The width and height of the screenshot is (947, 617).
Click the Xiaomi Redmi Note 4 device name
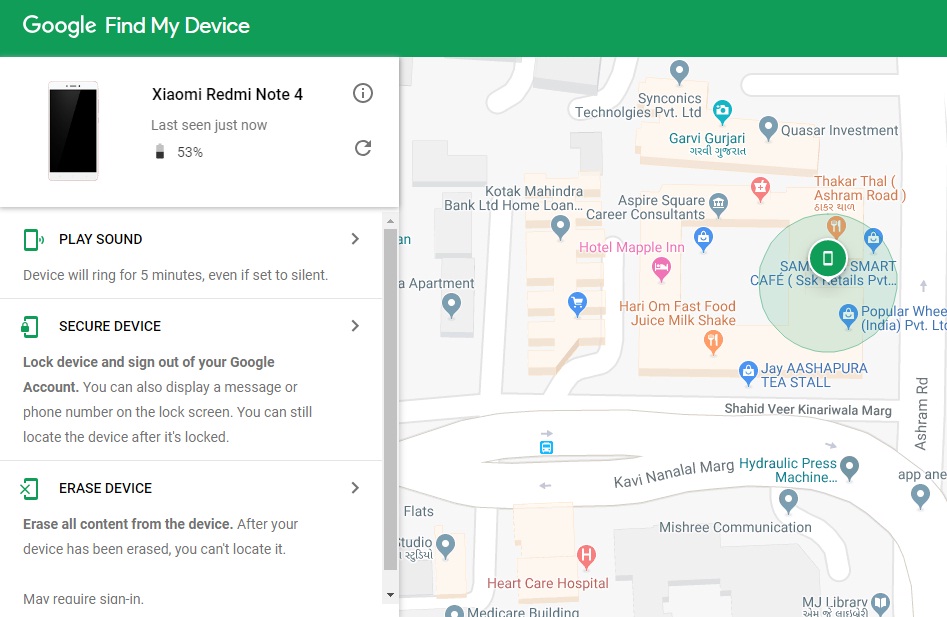click(227, 95)
